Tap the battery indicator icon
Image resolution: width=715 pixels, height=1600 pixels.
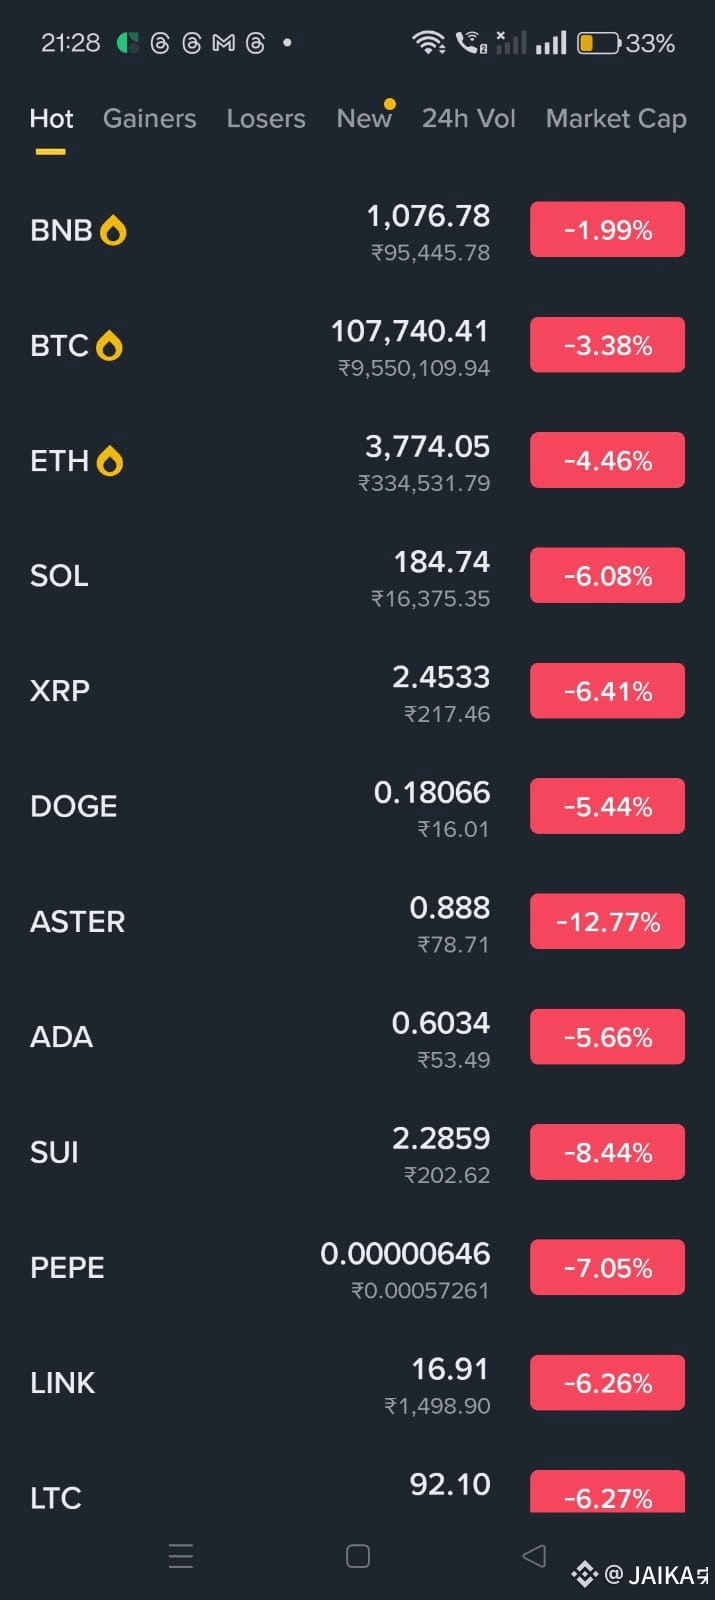[599, 43]
